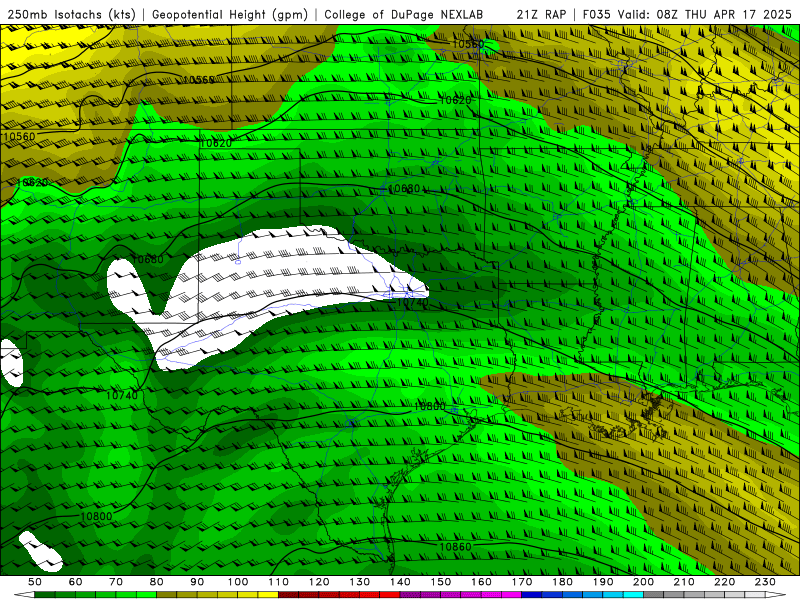The height and width of the screenshot is (600, 800).
Task: Click the "120" value on the color scale
Action: click(319, 582)
